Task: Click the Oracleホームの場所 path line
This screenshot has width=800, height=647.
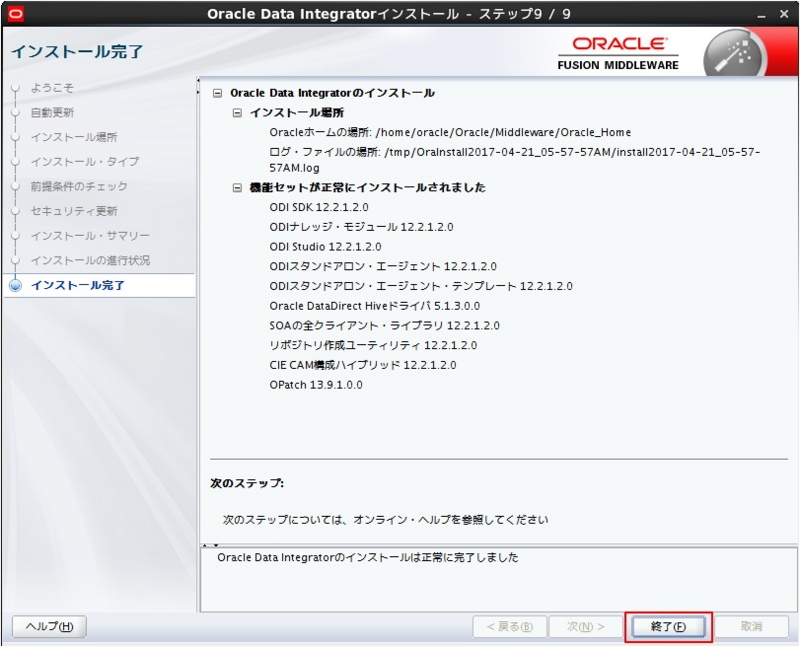Action: pos(450,133)
